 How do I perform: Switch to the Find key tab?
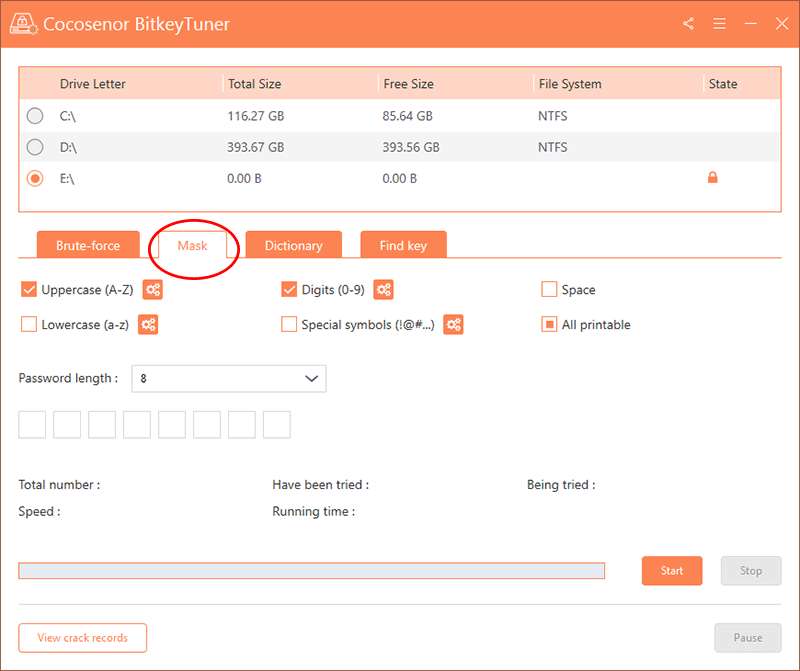point(403,245)
